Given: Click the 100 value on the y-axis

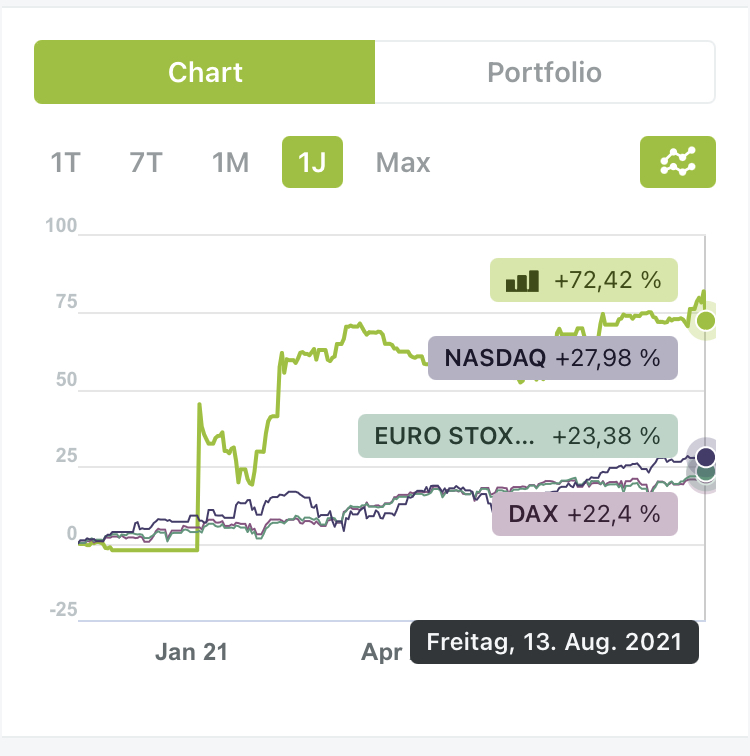Looking at the screenshot, I should (x=61, y=226).
